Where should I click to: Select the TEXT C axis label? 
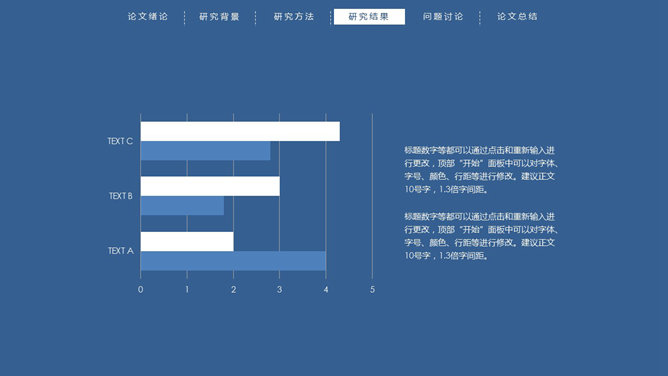(120, 141)
